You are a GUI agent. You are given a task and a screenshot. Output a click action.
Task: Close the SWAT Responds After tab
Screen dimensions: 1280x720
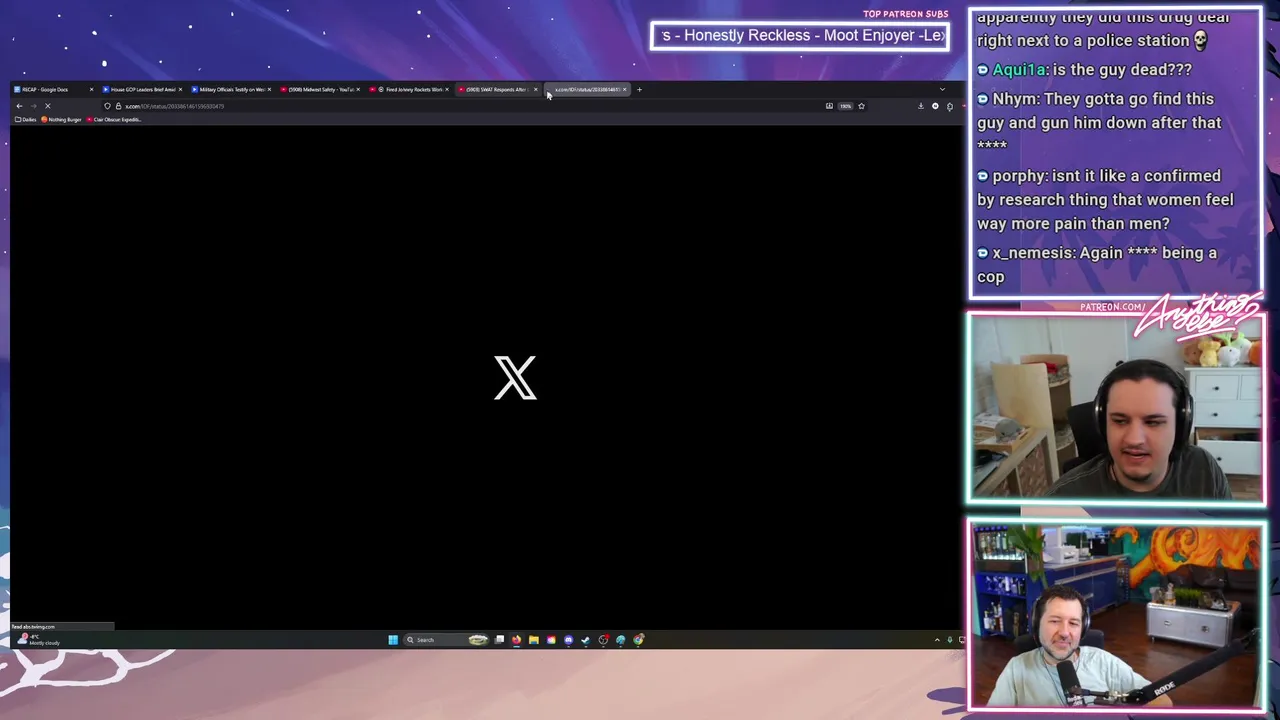[535, 90]
